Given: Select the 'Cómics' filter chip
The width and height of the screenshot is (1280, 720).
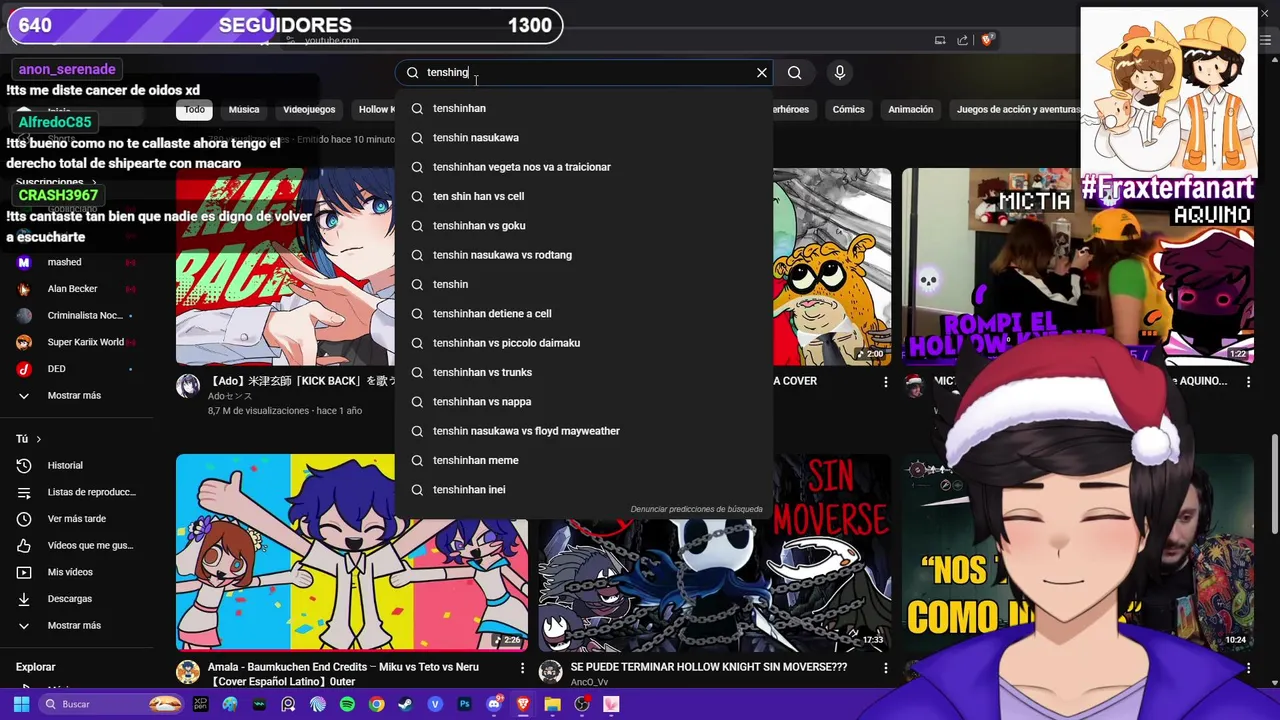Looking at the screenshot, I should pyautogui.click(x=848, y=109).
